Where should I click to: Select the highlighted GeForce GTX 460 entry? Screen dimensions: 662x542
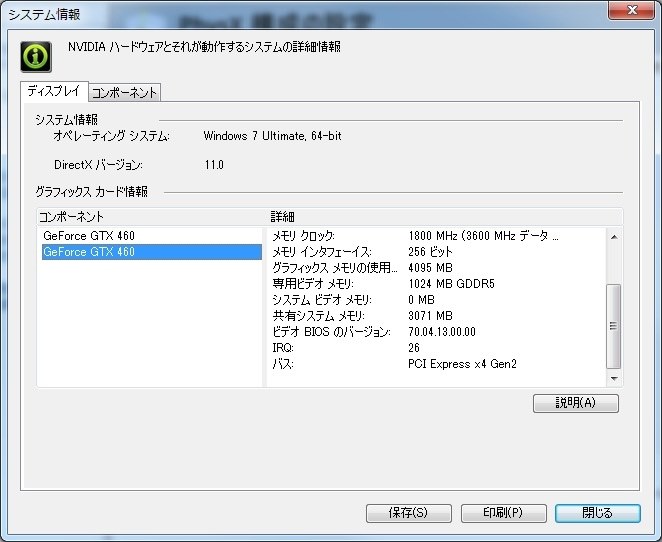(x=152, y=252)
